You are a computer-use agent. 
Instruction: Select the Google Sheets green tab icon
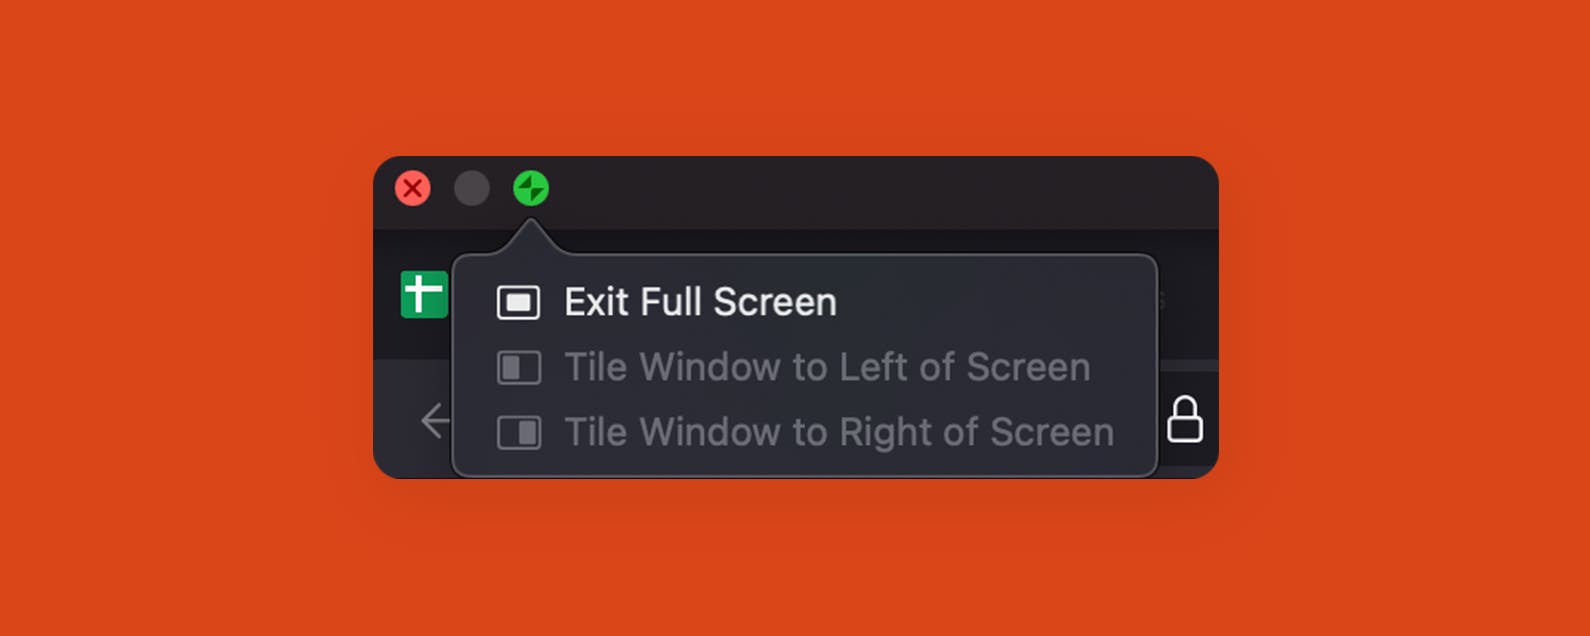point(424,295)
